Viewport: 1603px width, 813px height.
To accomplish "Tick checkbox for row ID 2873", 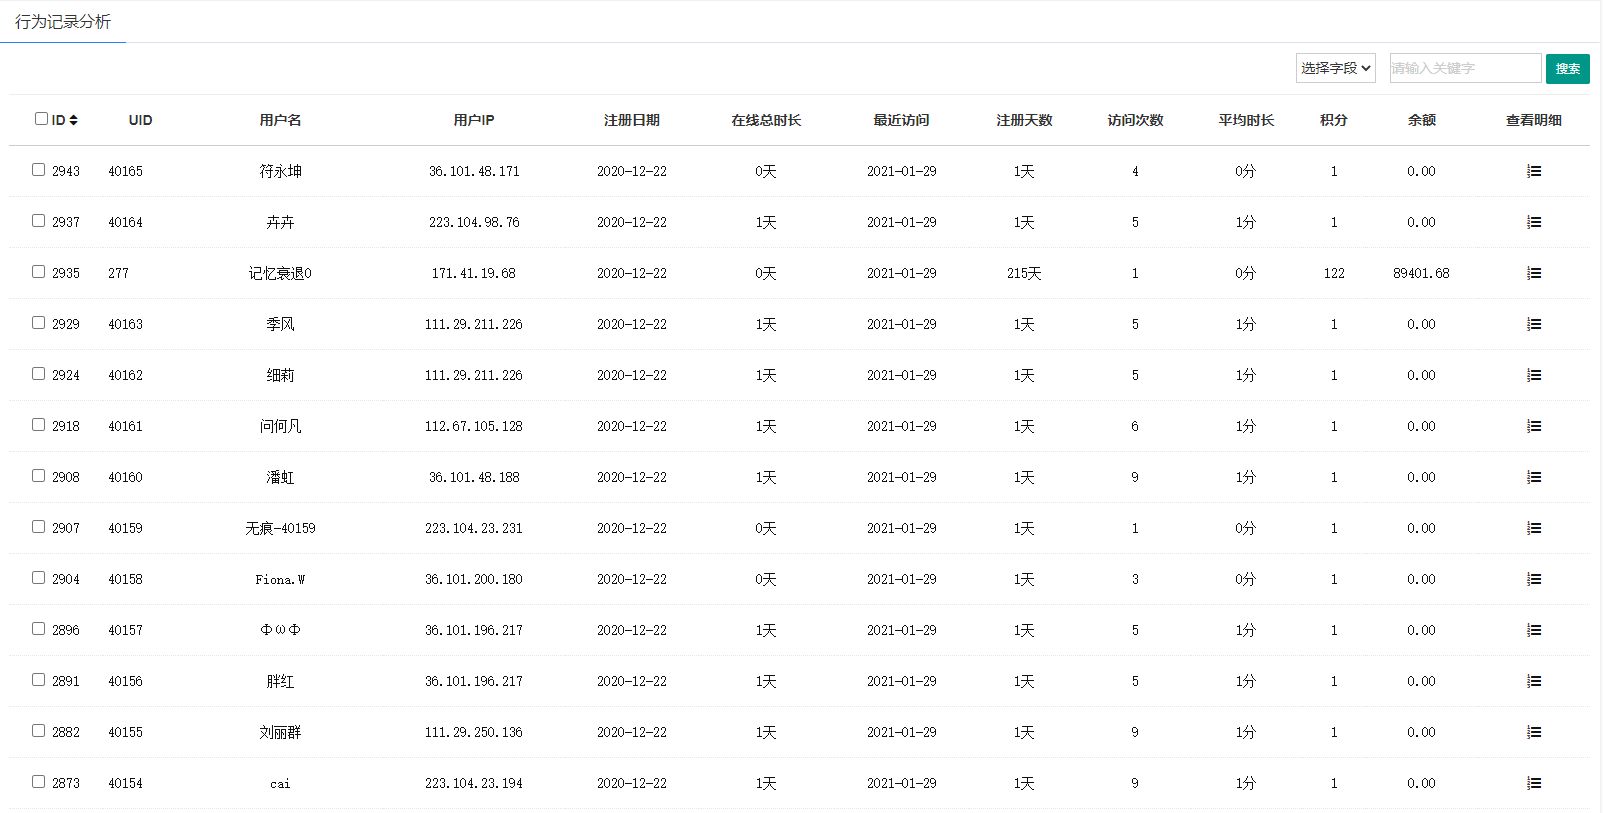I will (38, 782).
